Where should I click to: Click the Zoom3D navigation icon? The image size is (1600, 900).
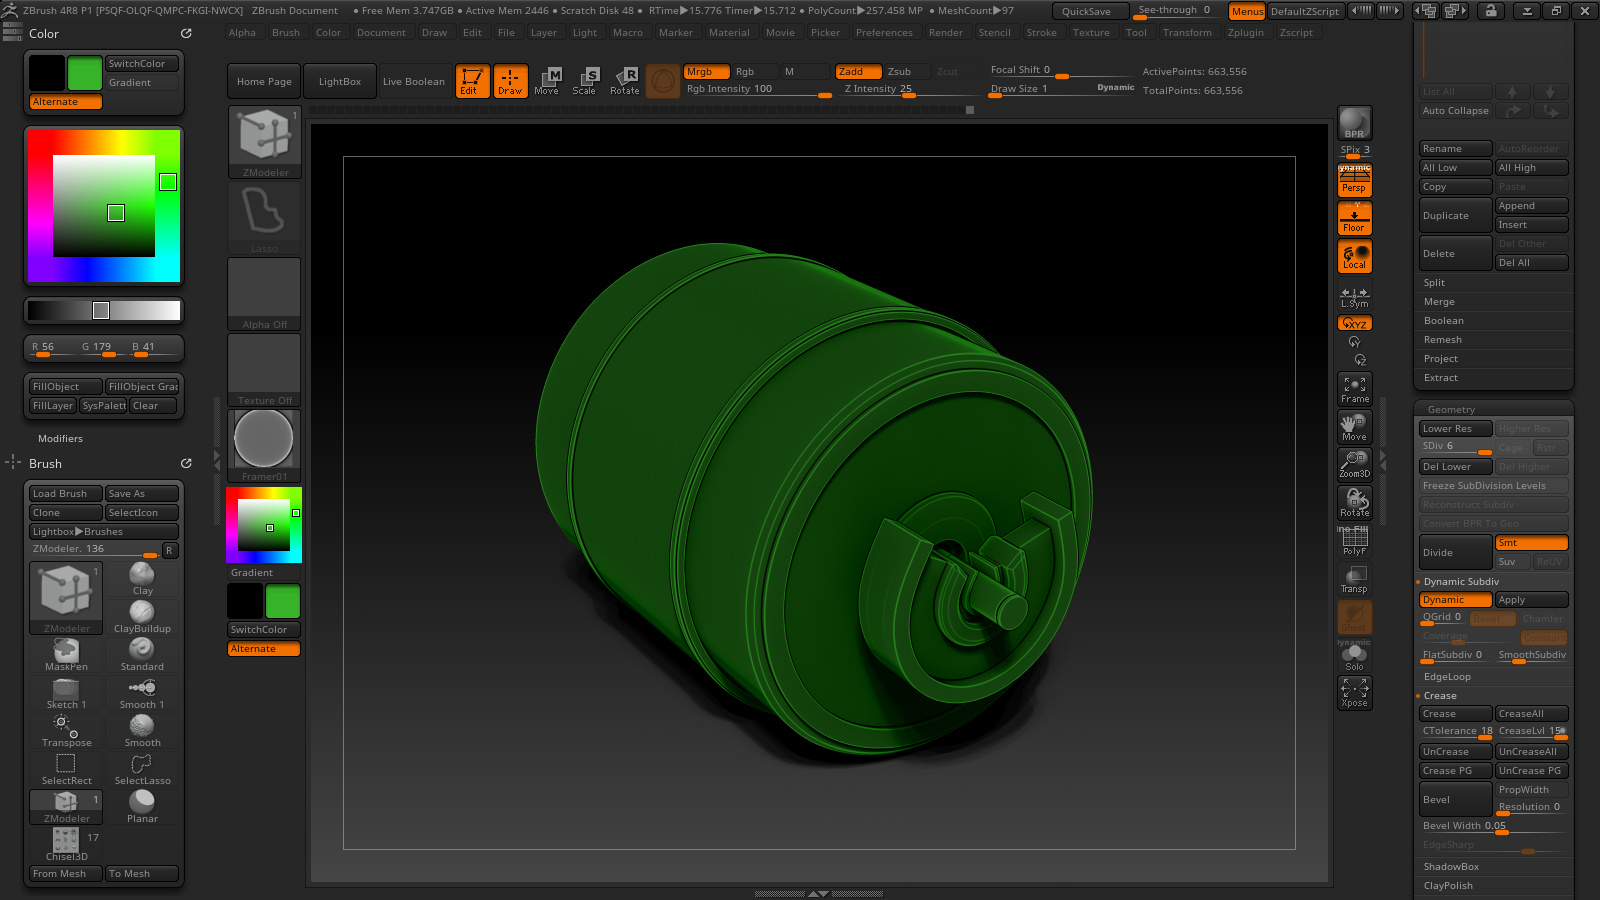(1355, 465)
